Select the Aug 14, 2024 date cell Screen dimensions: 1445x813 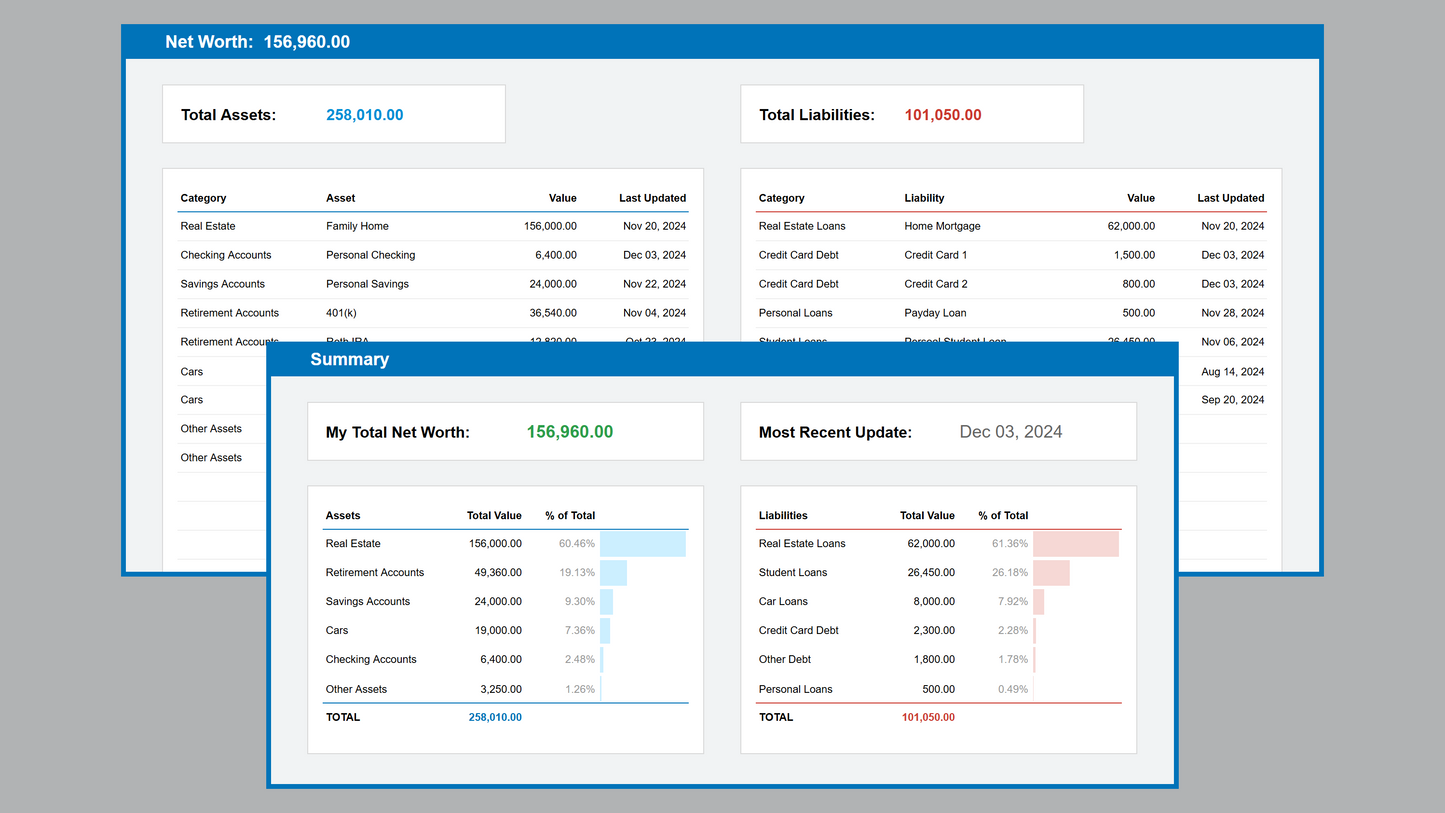(x=1232, y=372)
